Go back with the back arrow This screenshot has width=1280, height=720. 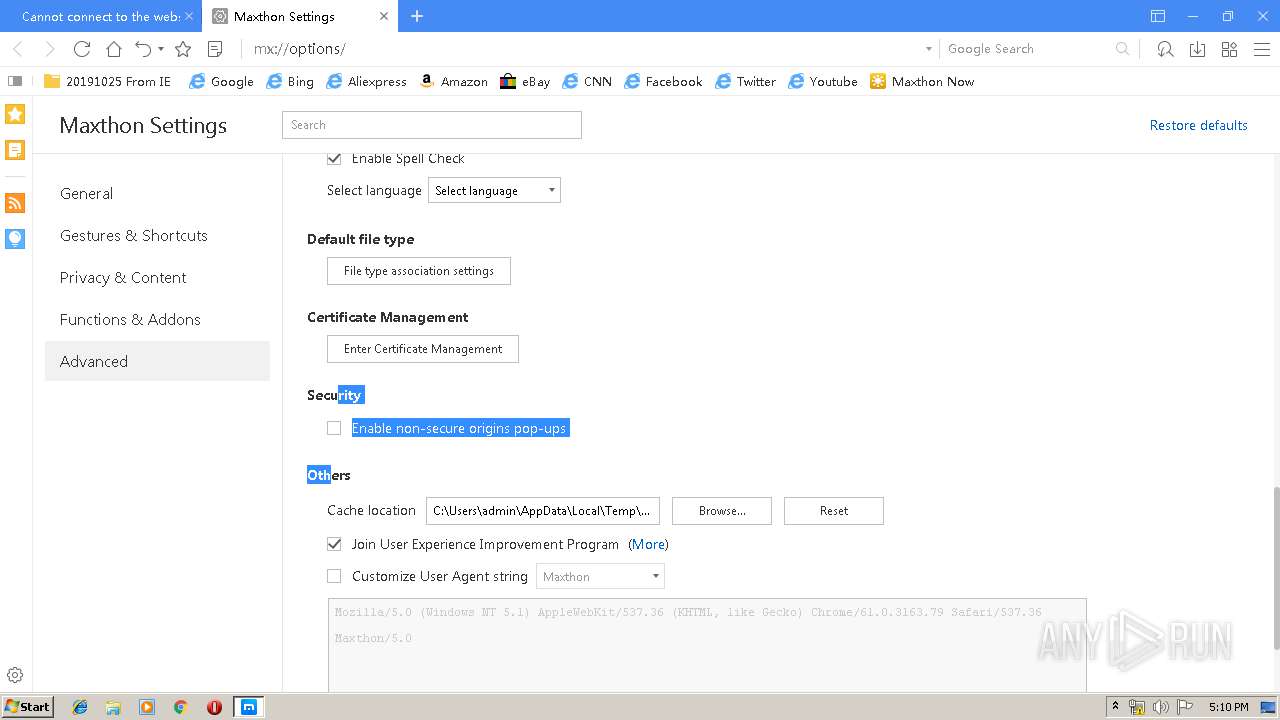[18, 49]
